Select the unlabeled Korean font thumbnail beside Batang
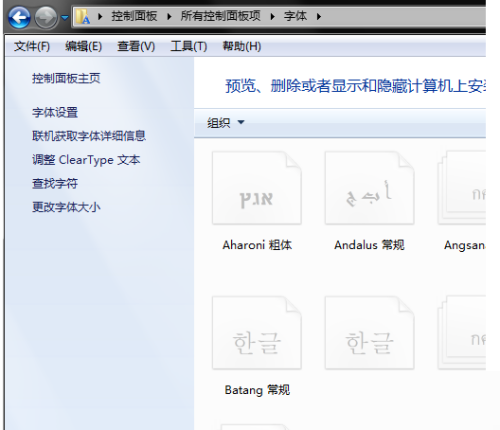The width and height of the screenshot is (500, 430). 369,333
